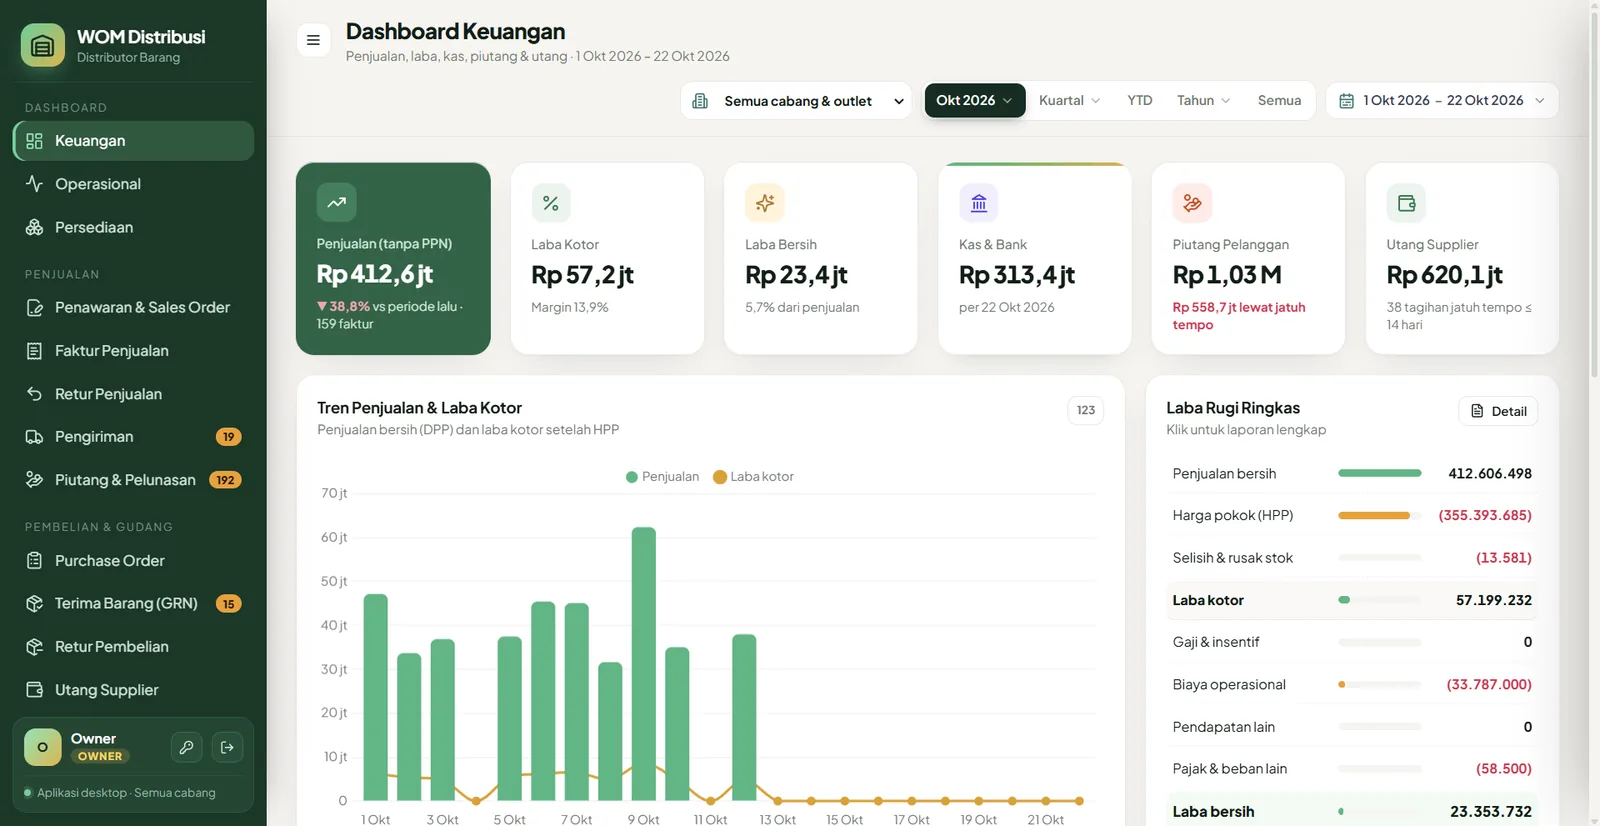1600x826 pixels.
Task: Click the WOM Distribusi logo icon
Action: (x=43, y=45)
